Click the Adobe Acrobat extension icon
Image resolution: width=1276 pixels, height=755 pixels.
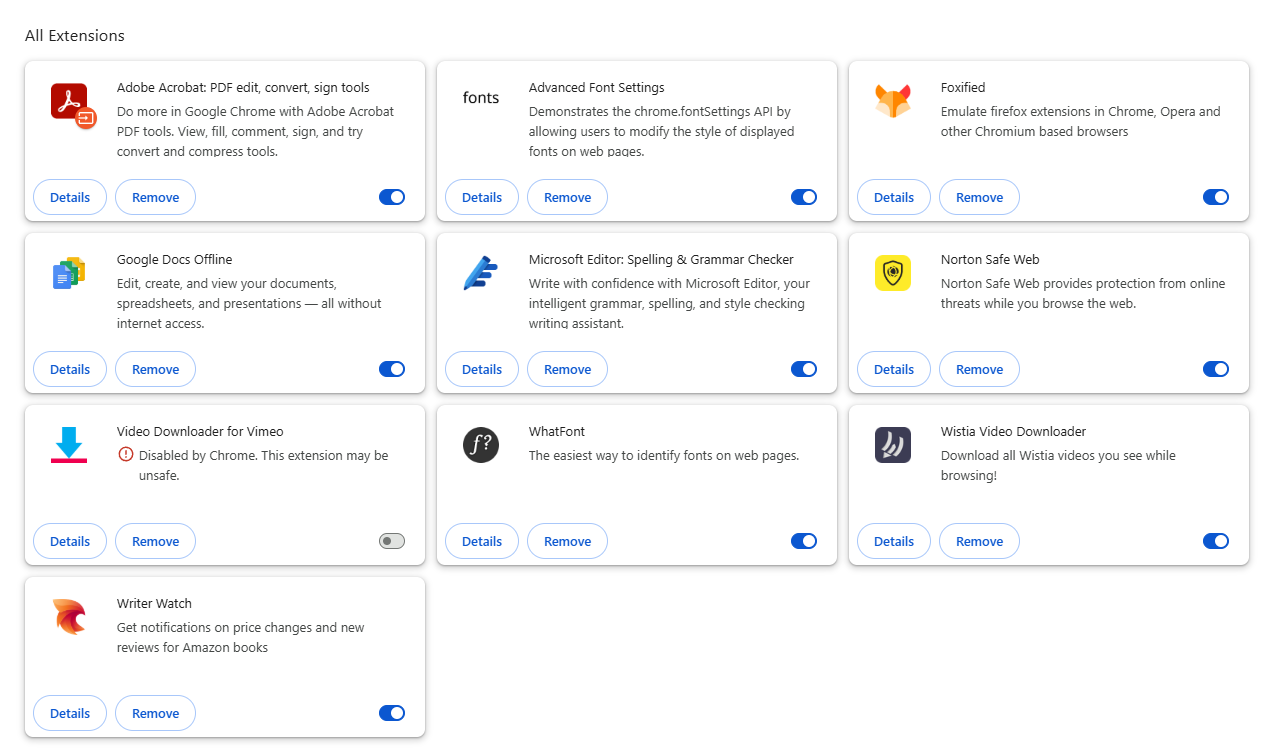pos(72,104)
